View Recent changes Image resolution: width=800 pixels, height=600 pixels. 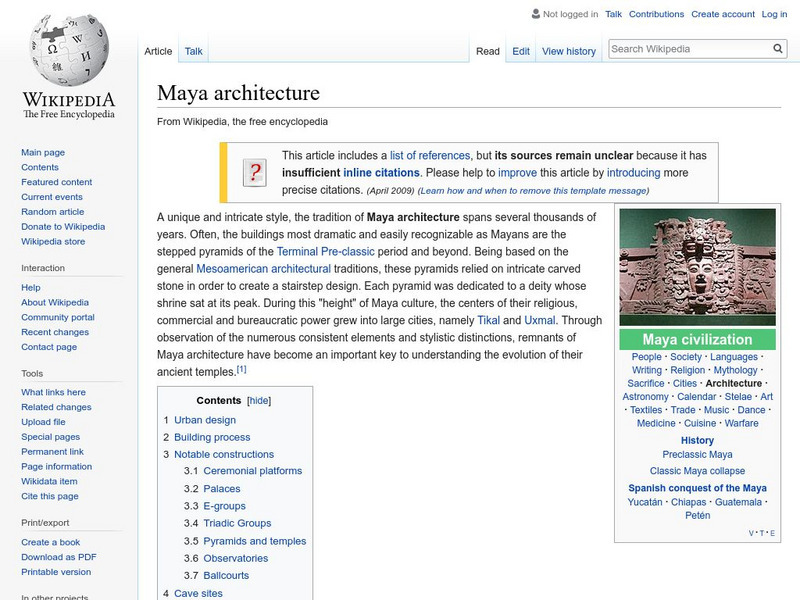tap(55, 332)
